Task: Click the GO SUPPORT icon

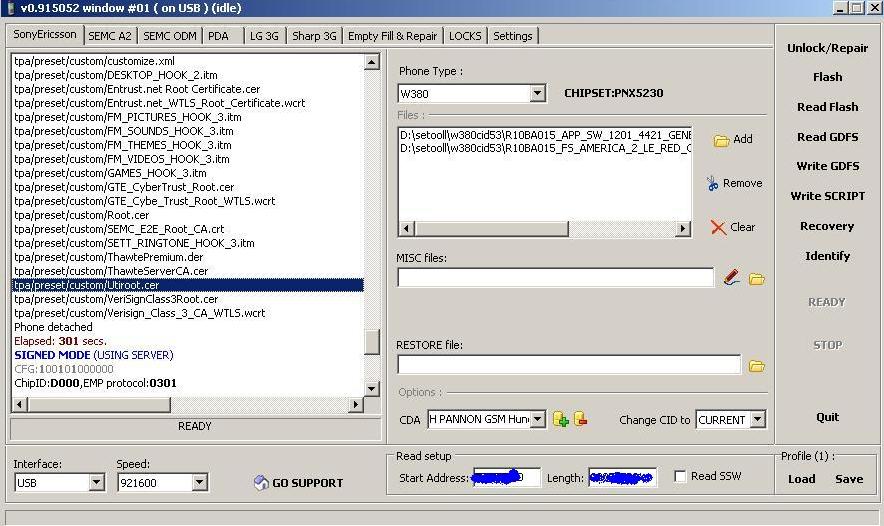Action: click(x=261, y=483)
